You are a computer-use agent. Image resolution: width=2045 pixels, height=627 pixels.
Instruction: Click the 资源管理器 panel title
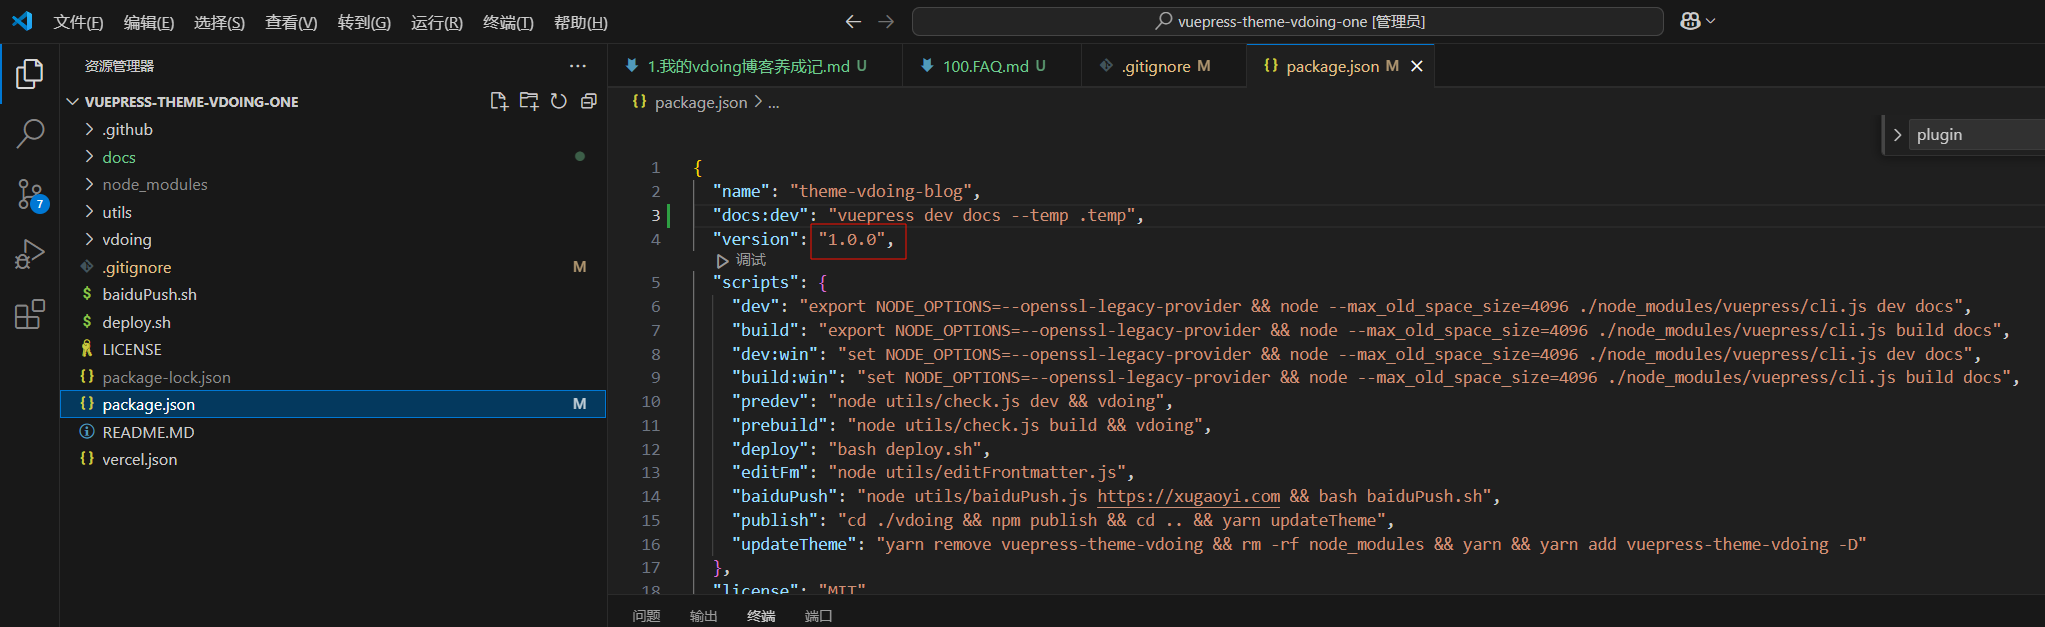[x=120, y=66]
